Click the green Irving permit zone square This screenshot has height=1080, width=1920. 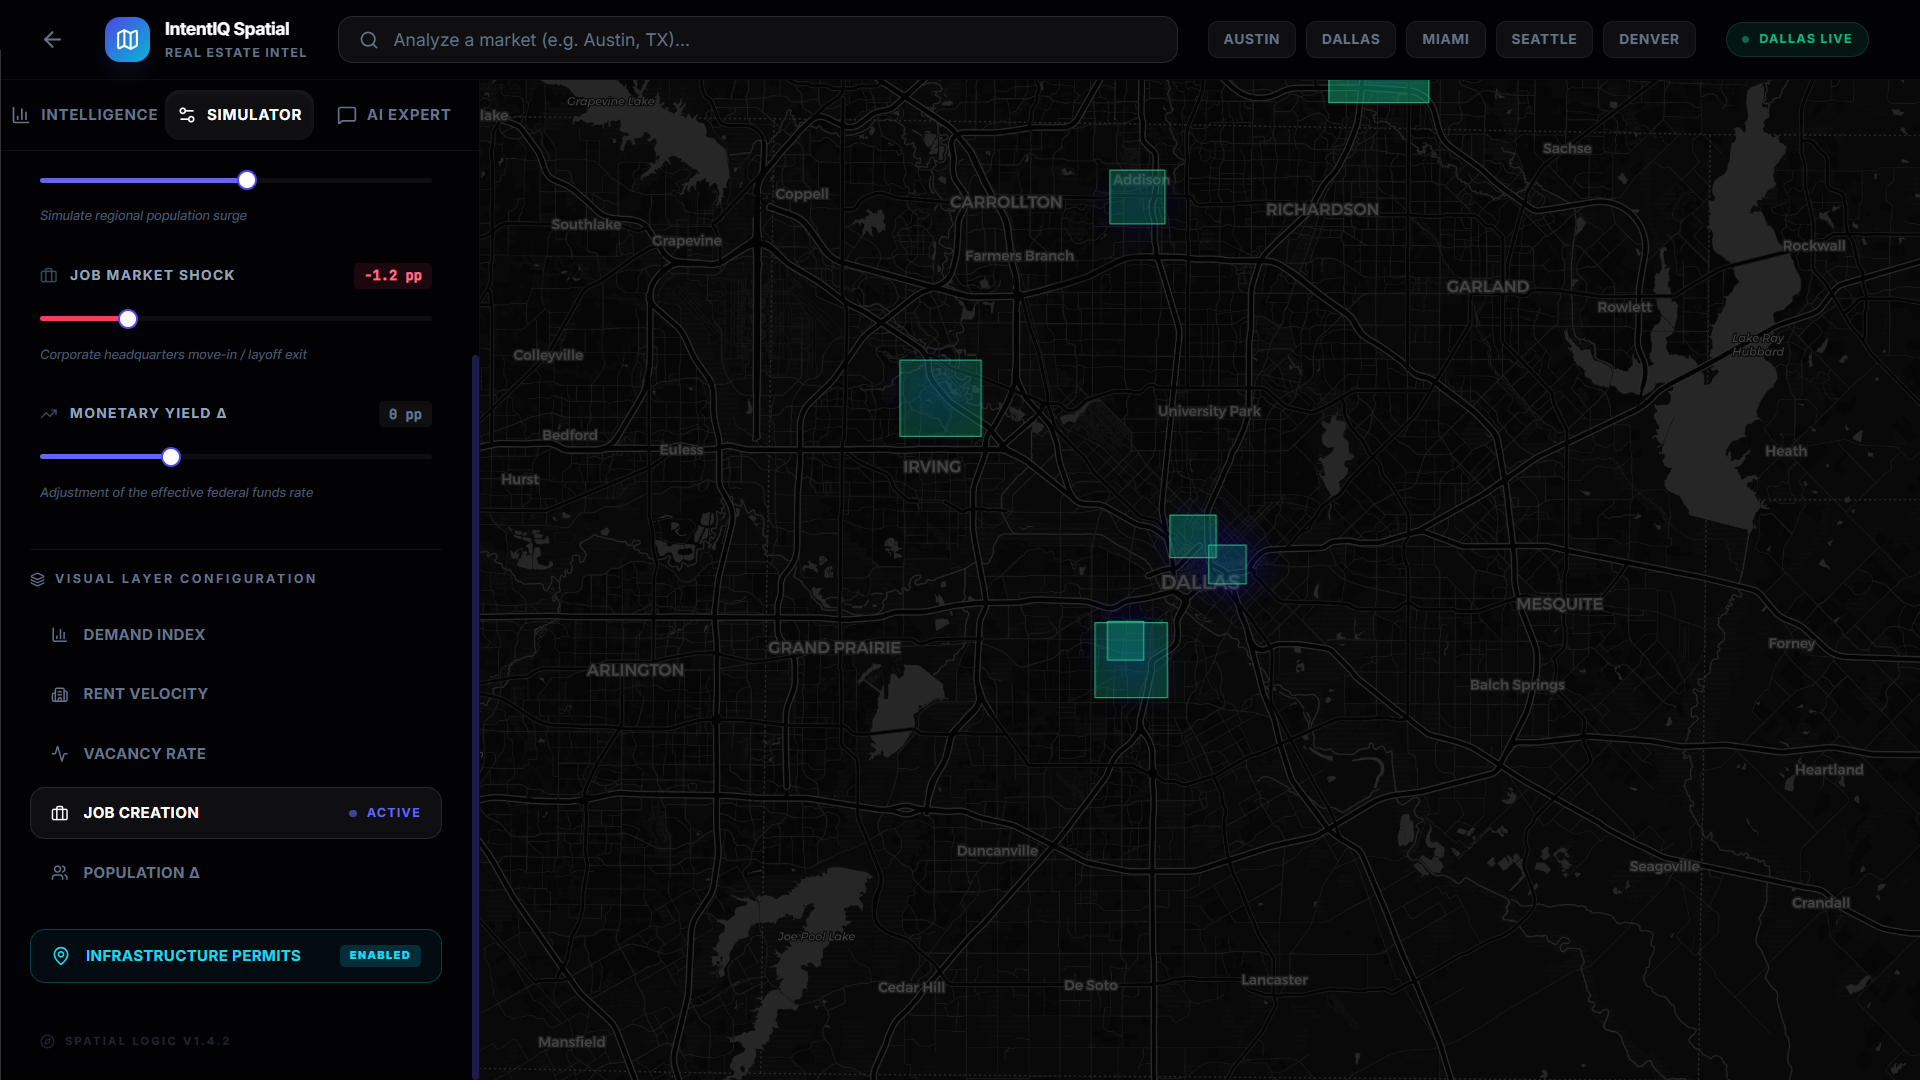[940, 398]
